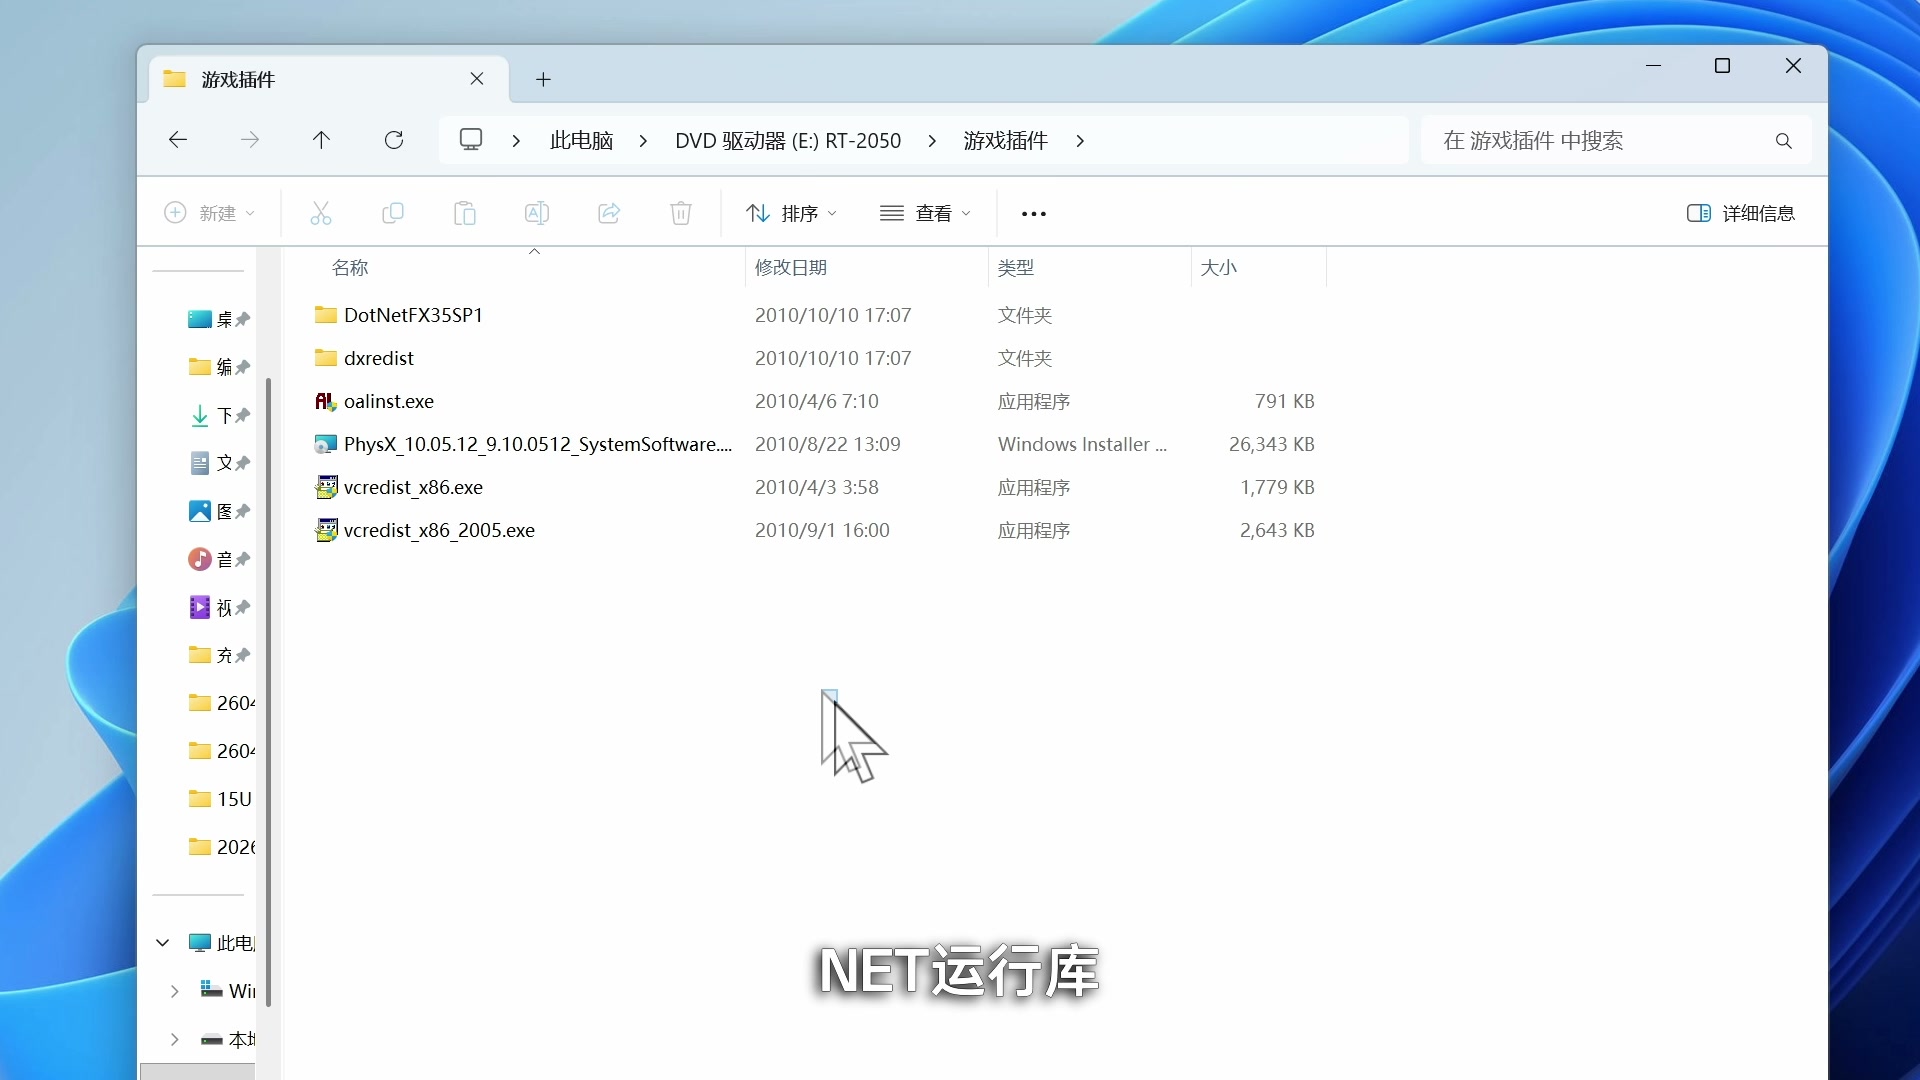The width and height of the screenshot is (1920, 1080).
Task: Click the Copy icon in toolbar
Action: point(393,213)
